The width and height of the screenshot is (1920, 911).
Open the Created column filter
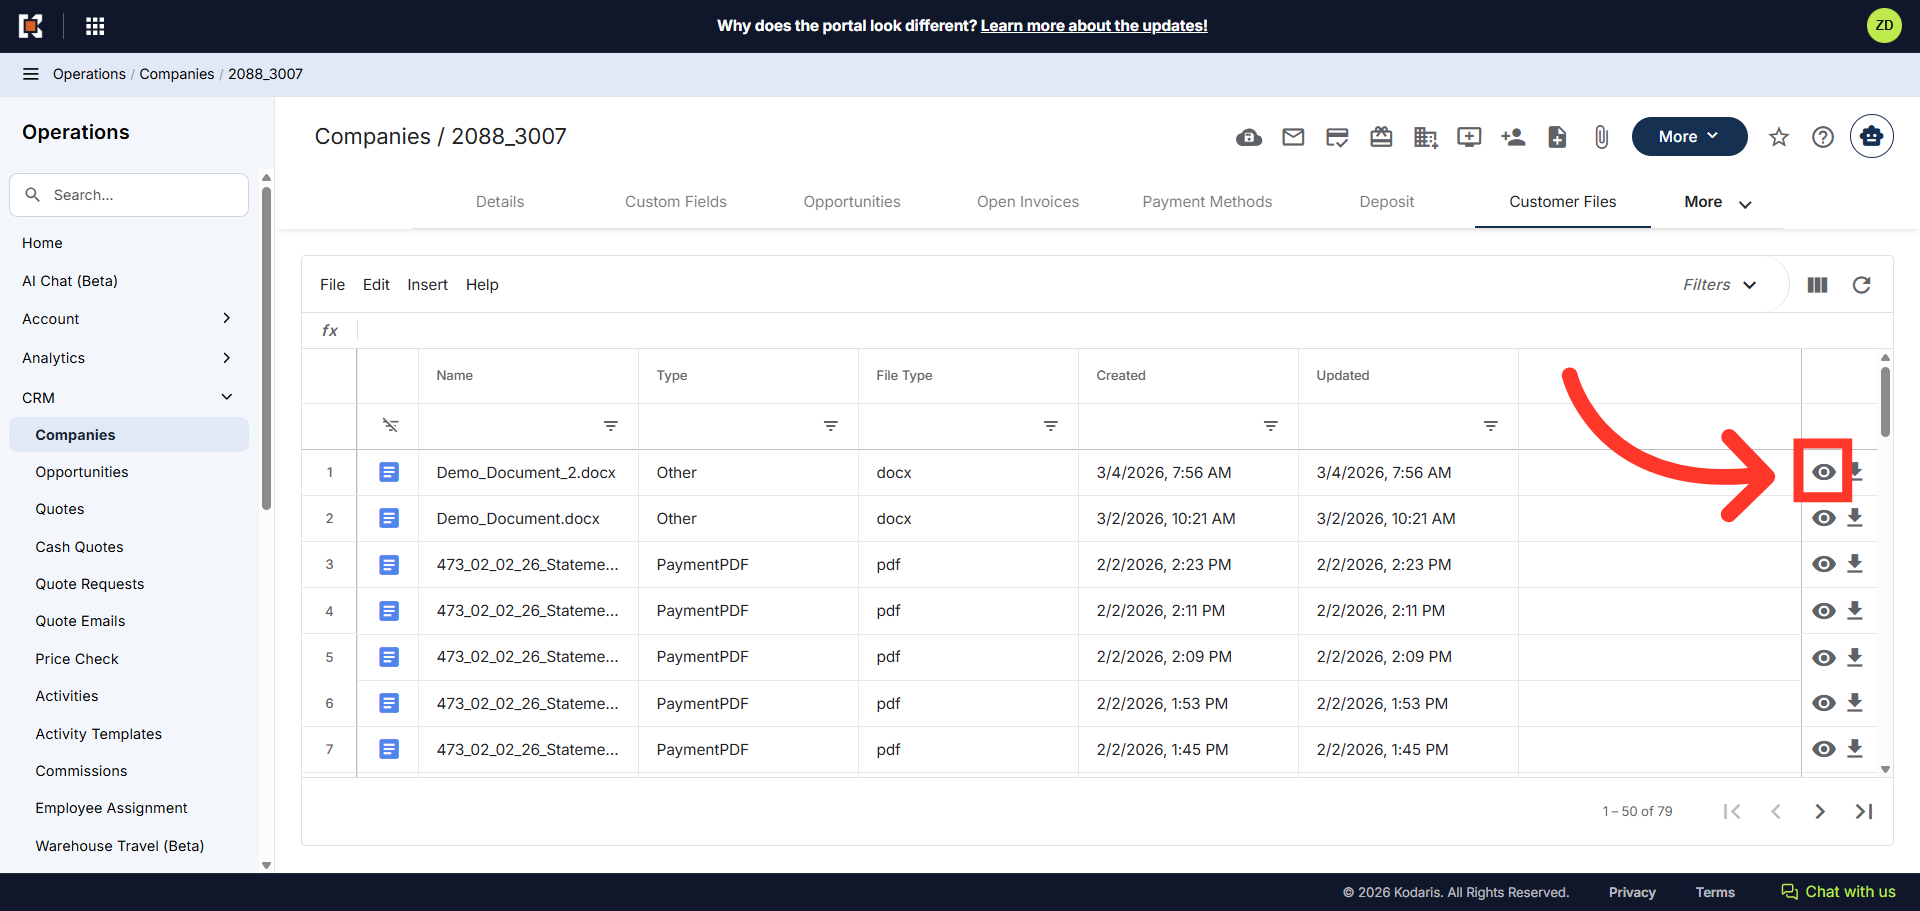coord(1270,426)
